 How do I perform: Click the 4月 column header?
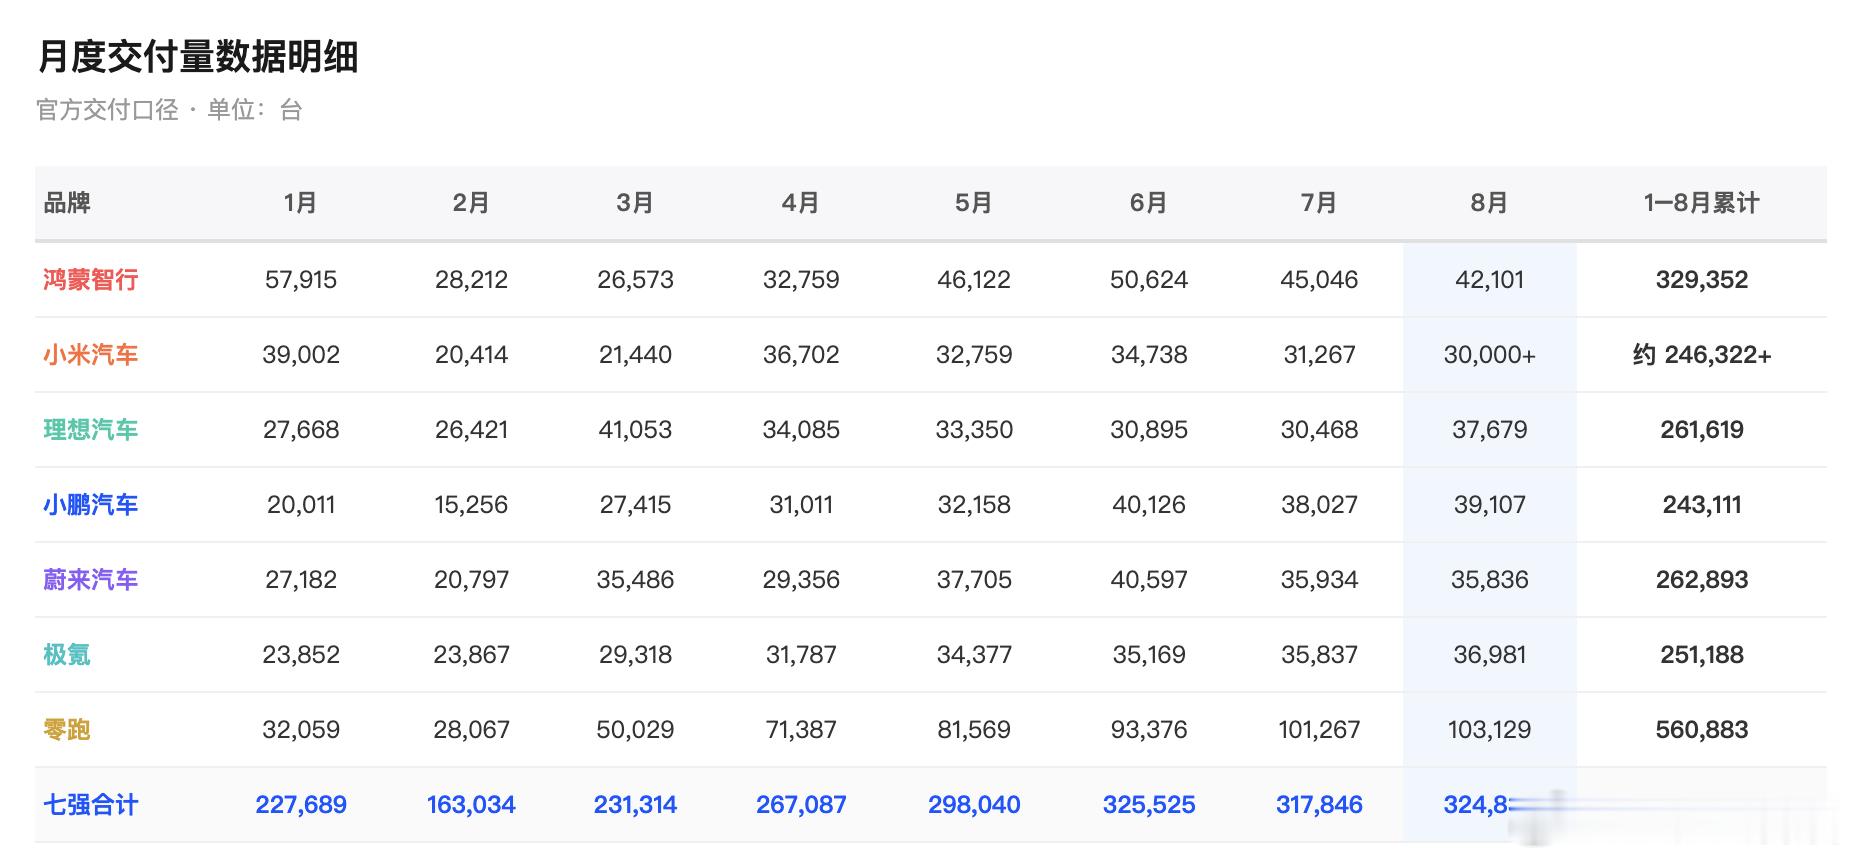pyautogui.click(x=801, y=203)
